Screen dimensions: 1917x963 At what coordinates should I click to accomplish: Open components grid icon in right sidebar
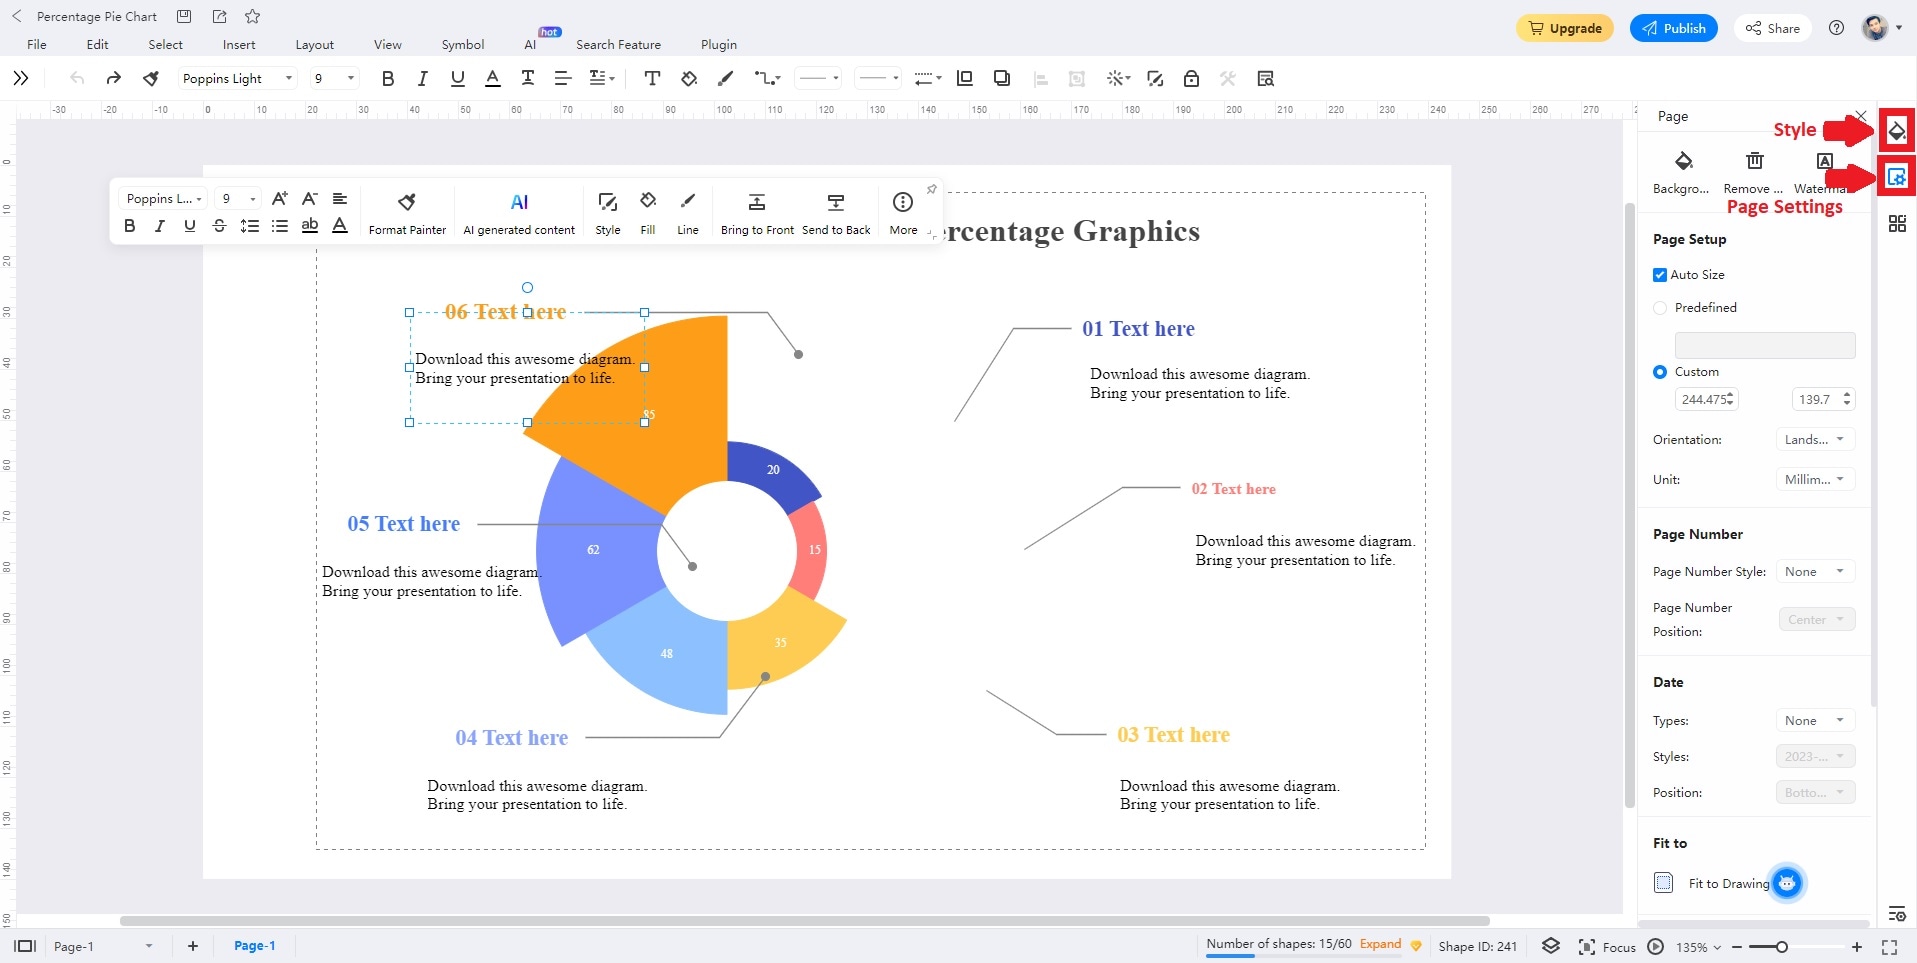1897,223
